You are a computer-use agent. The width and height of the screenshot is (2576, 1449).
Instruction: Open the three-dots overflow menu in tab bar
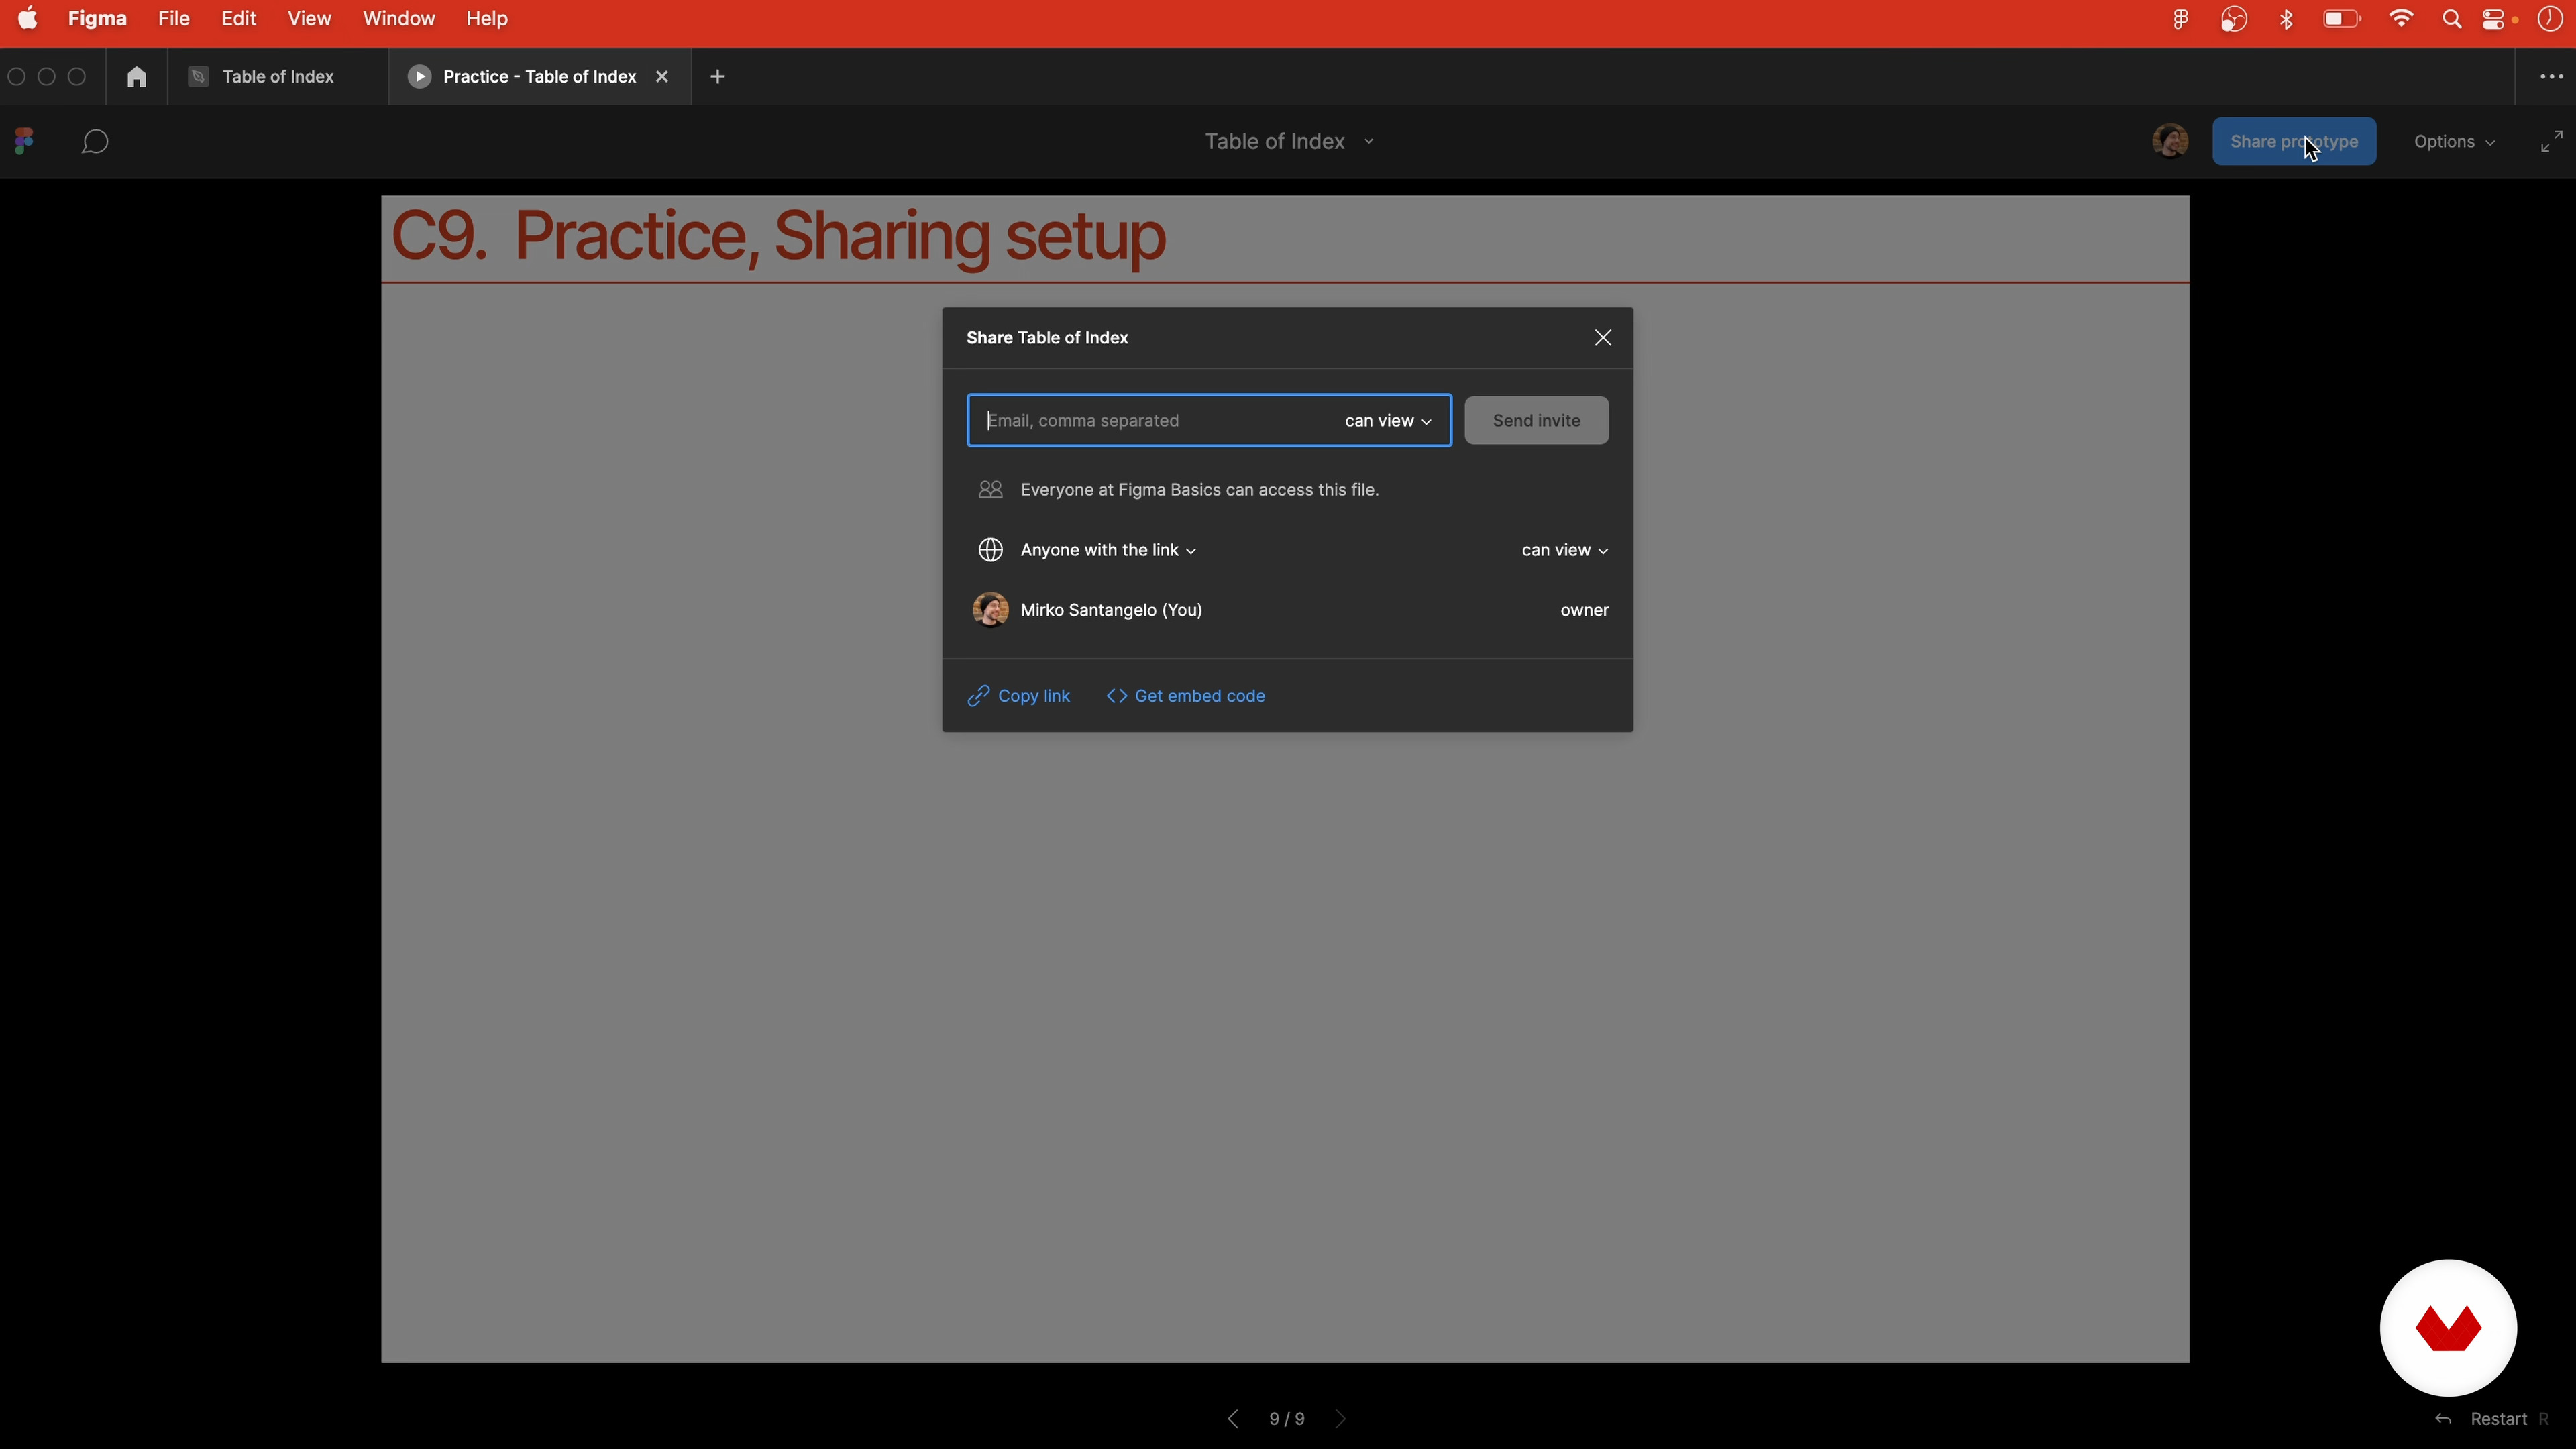tap(2551, 77)
